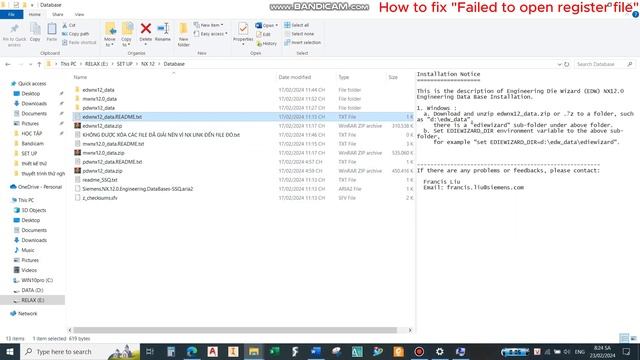
Task: Sort by the Date modified column header
Action: [295, 77]
